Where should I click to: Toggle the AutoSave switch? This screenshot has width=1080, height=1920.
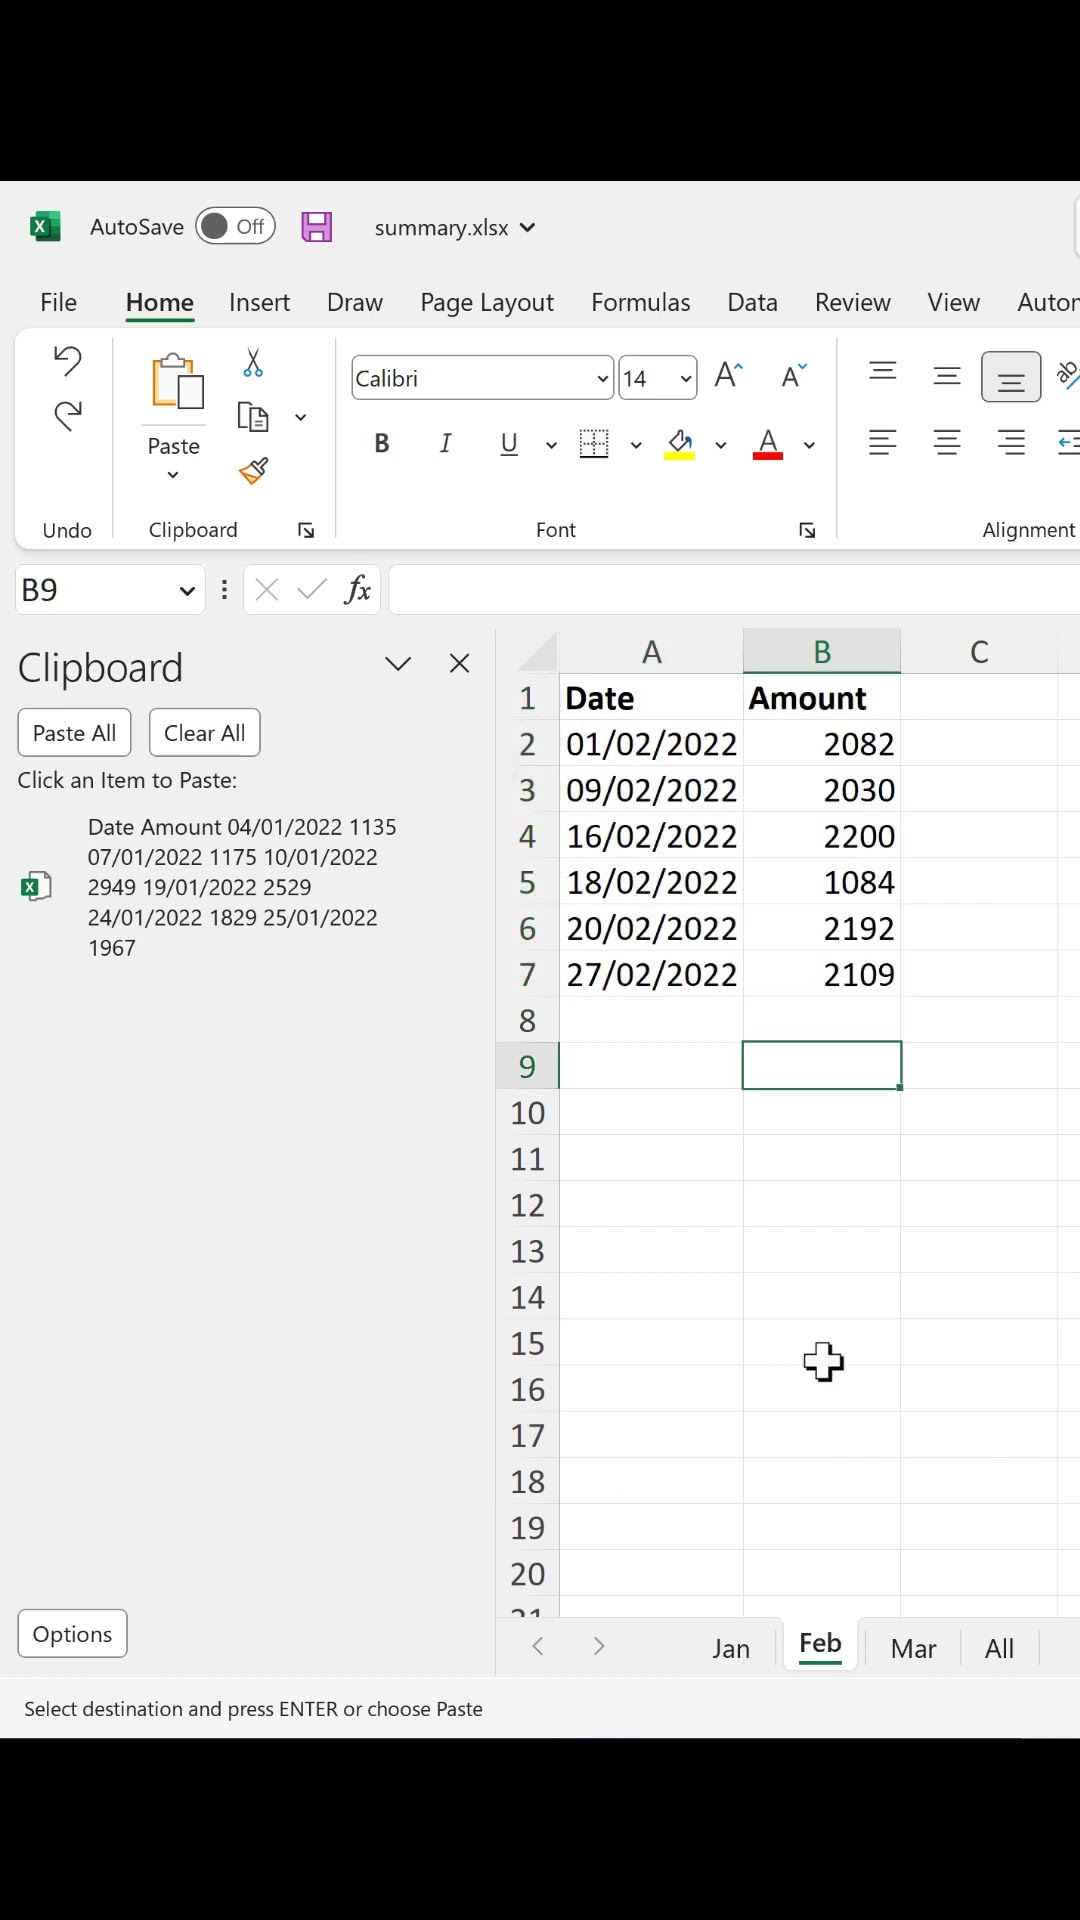tap(235, 227)
